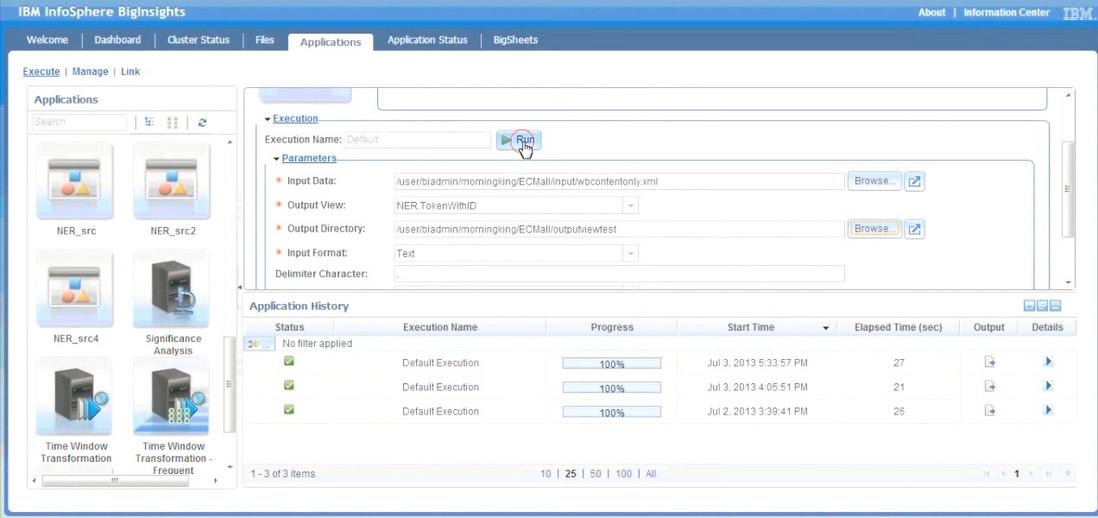The height and width of the screenshot is (518, 1098).
Task: Click the Input Data path field
Action: 619,181
